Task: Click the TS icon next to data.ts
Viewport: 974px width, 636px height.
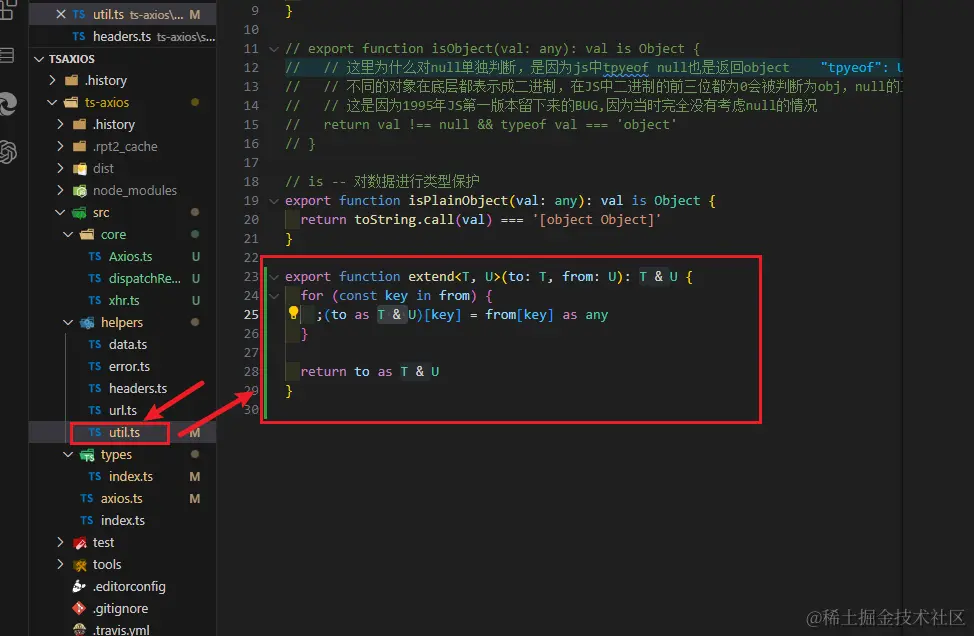Action: pos(95,344)
